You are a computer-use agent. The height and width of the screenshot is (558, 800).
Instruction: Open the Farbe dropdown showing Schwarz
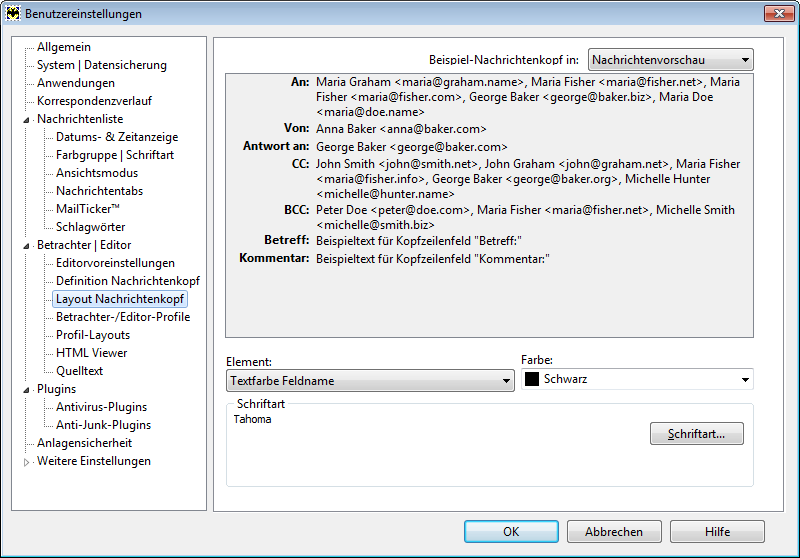click(x=637, y=379)
